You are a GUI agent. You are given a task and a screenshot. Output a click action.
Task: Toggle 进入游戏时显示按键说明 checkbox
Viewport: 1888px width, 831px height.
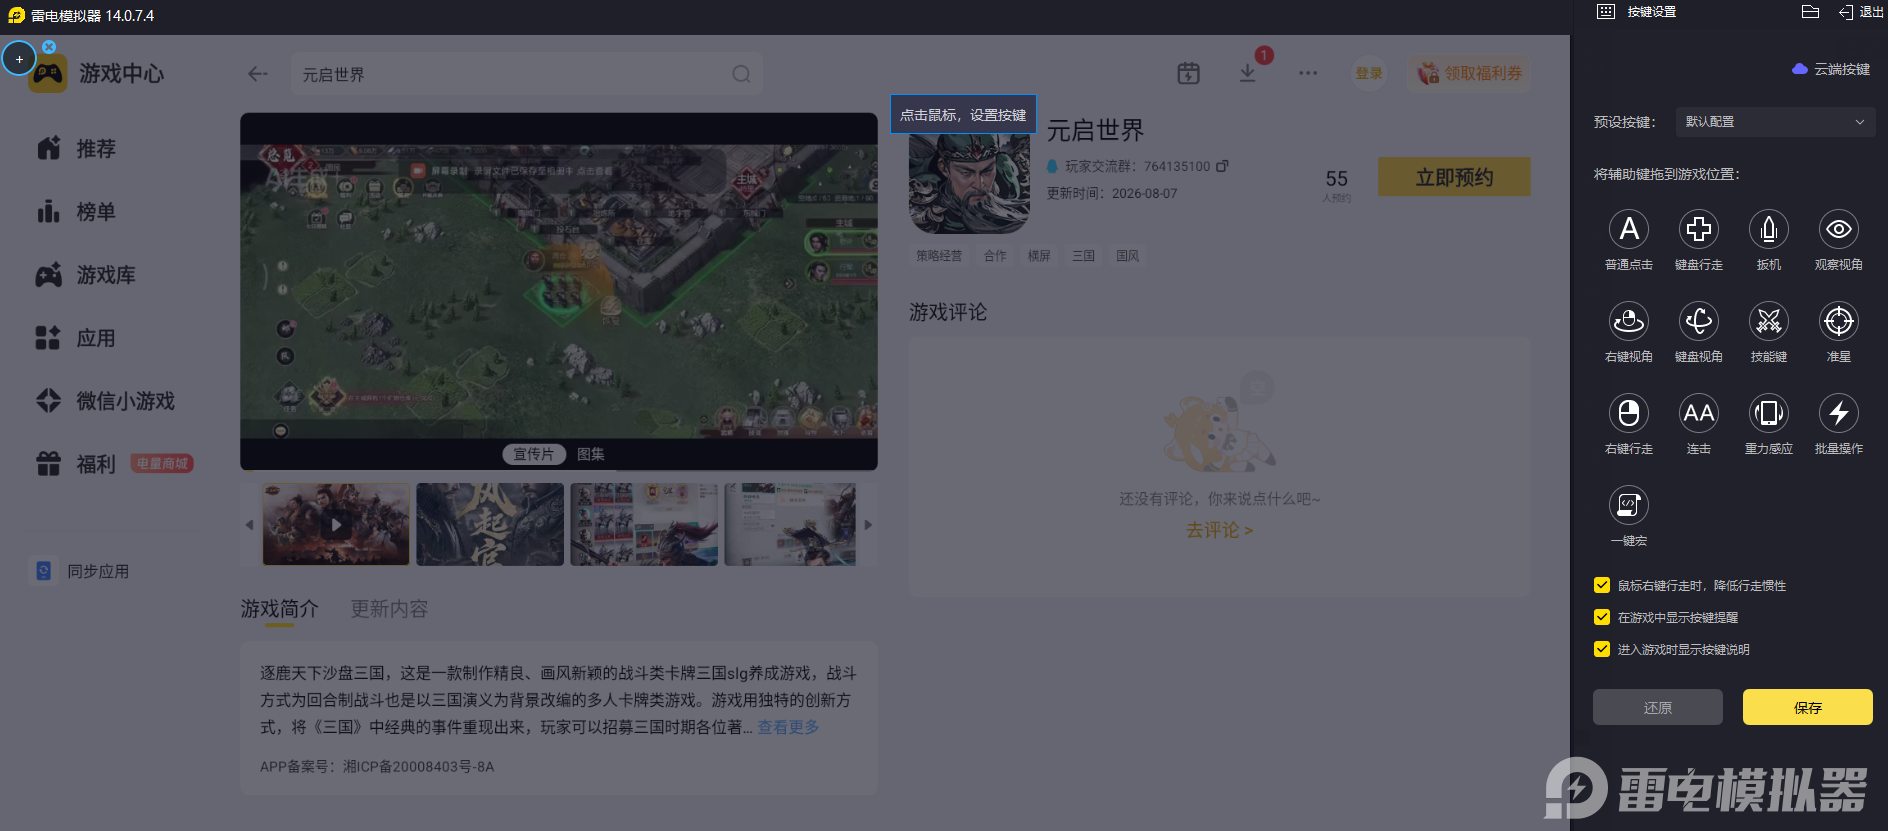click(1602, 649)
